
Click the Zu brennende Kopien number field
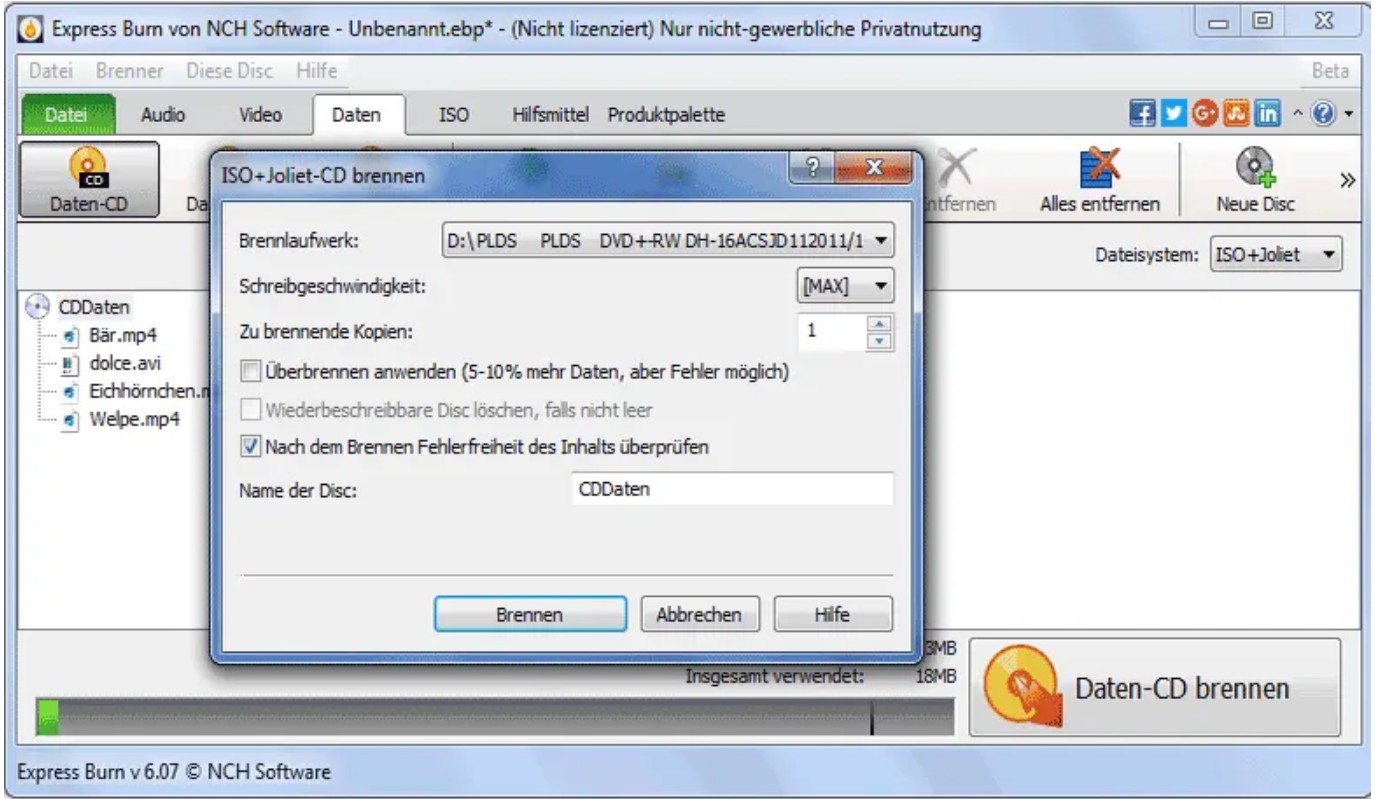(832, 334)
